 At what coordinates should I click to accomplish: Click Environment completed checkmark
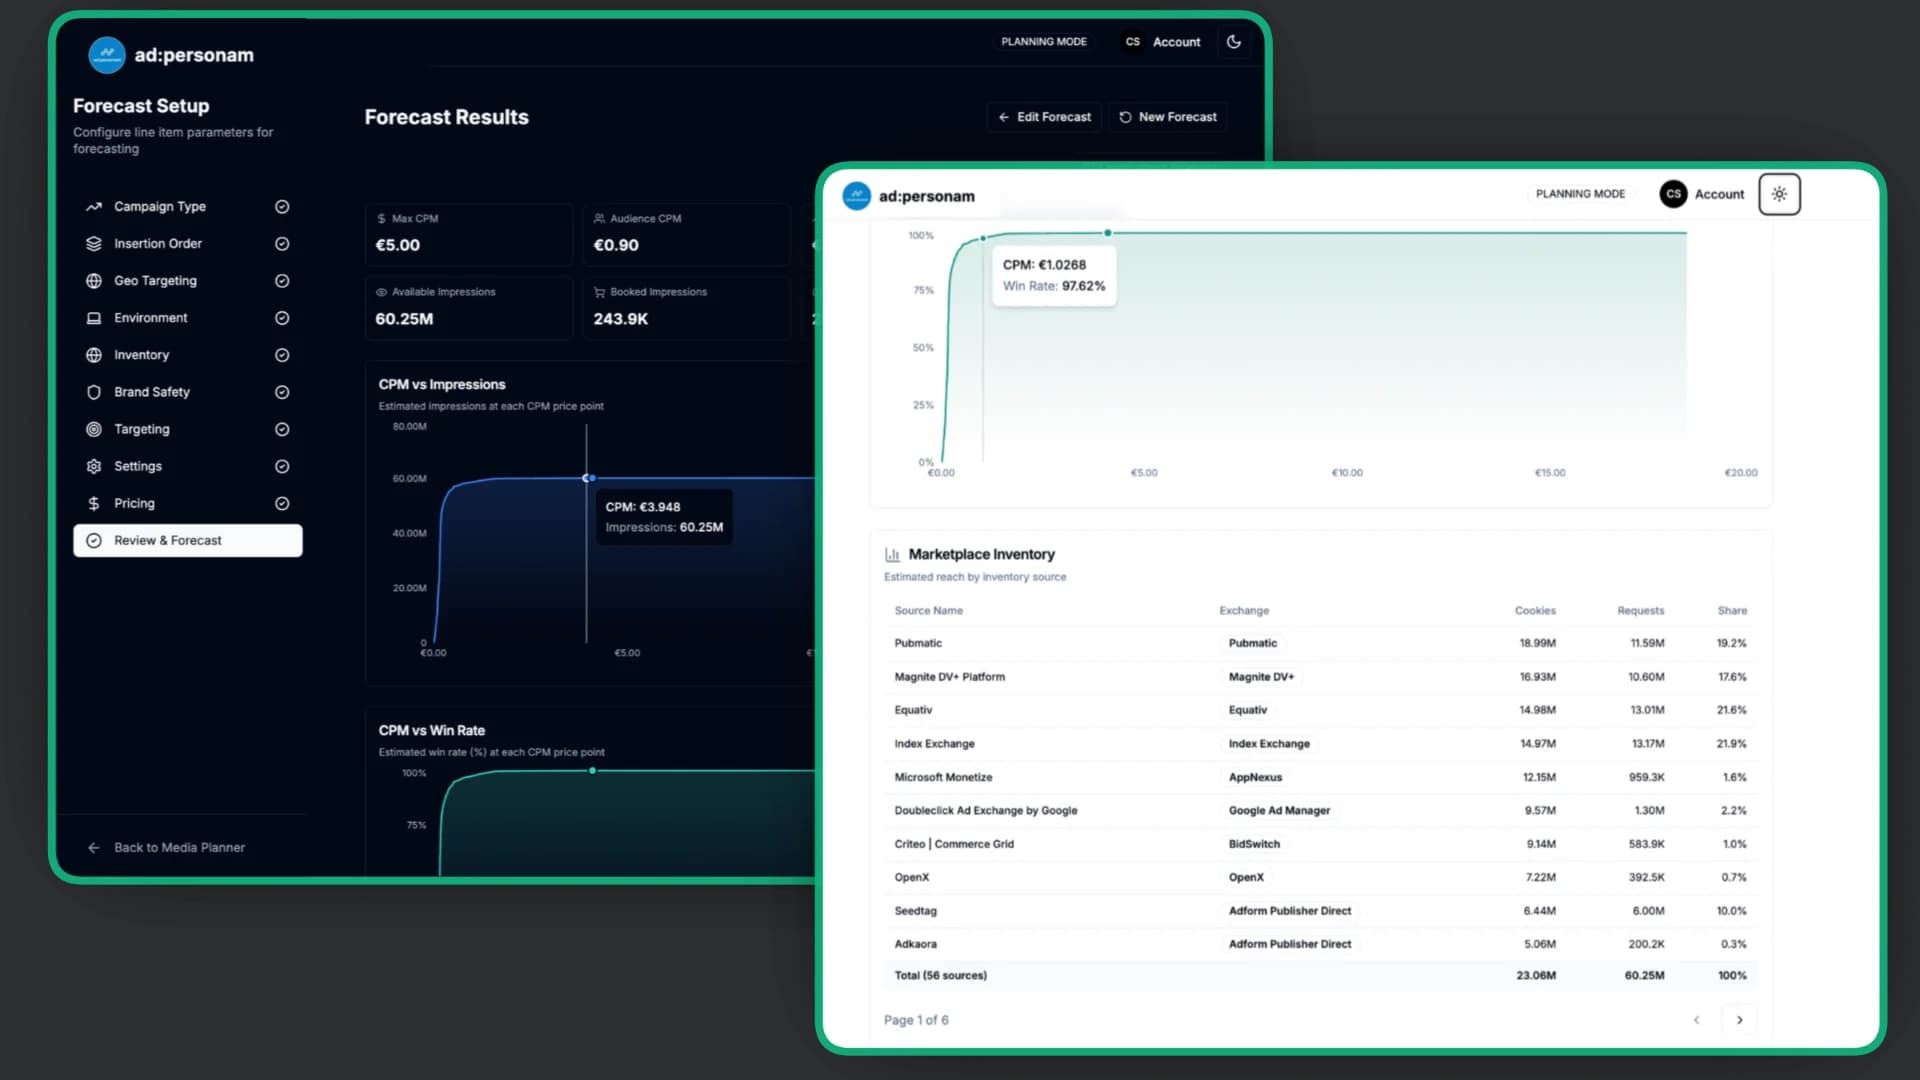tap(282, 318)
